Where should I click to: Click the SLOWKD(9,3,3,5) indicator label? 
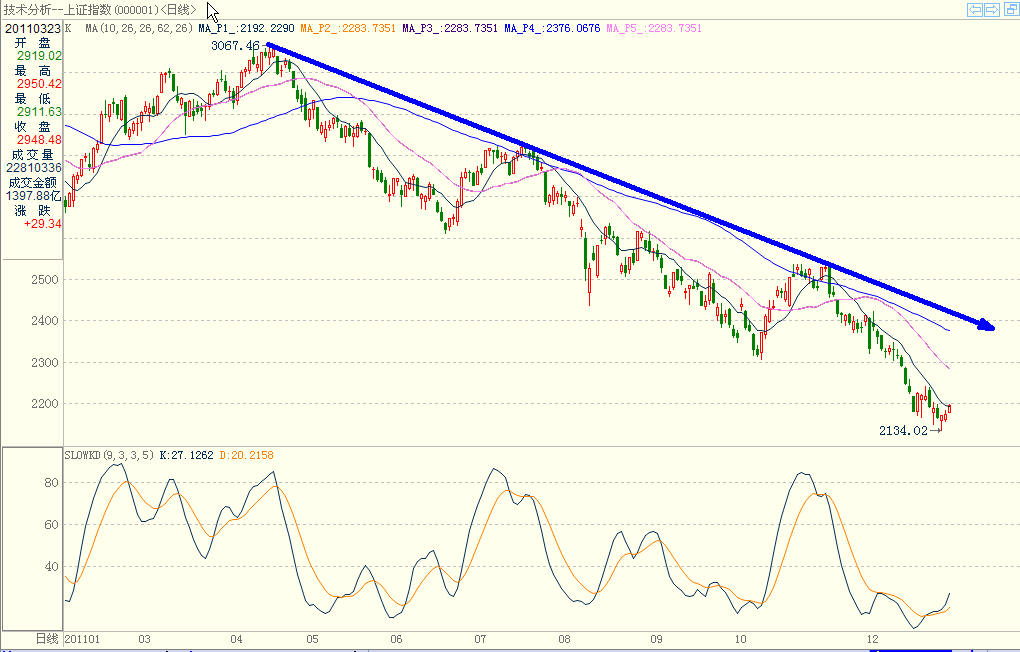pos(109,455)
